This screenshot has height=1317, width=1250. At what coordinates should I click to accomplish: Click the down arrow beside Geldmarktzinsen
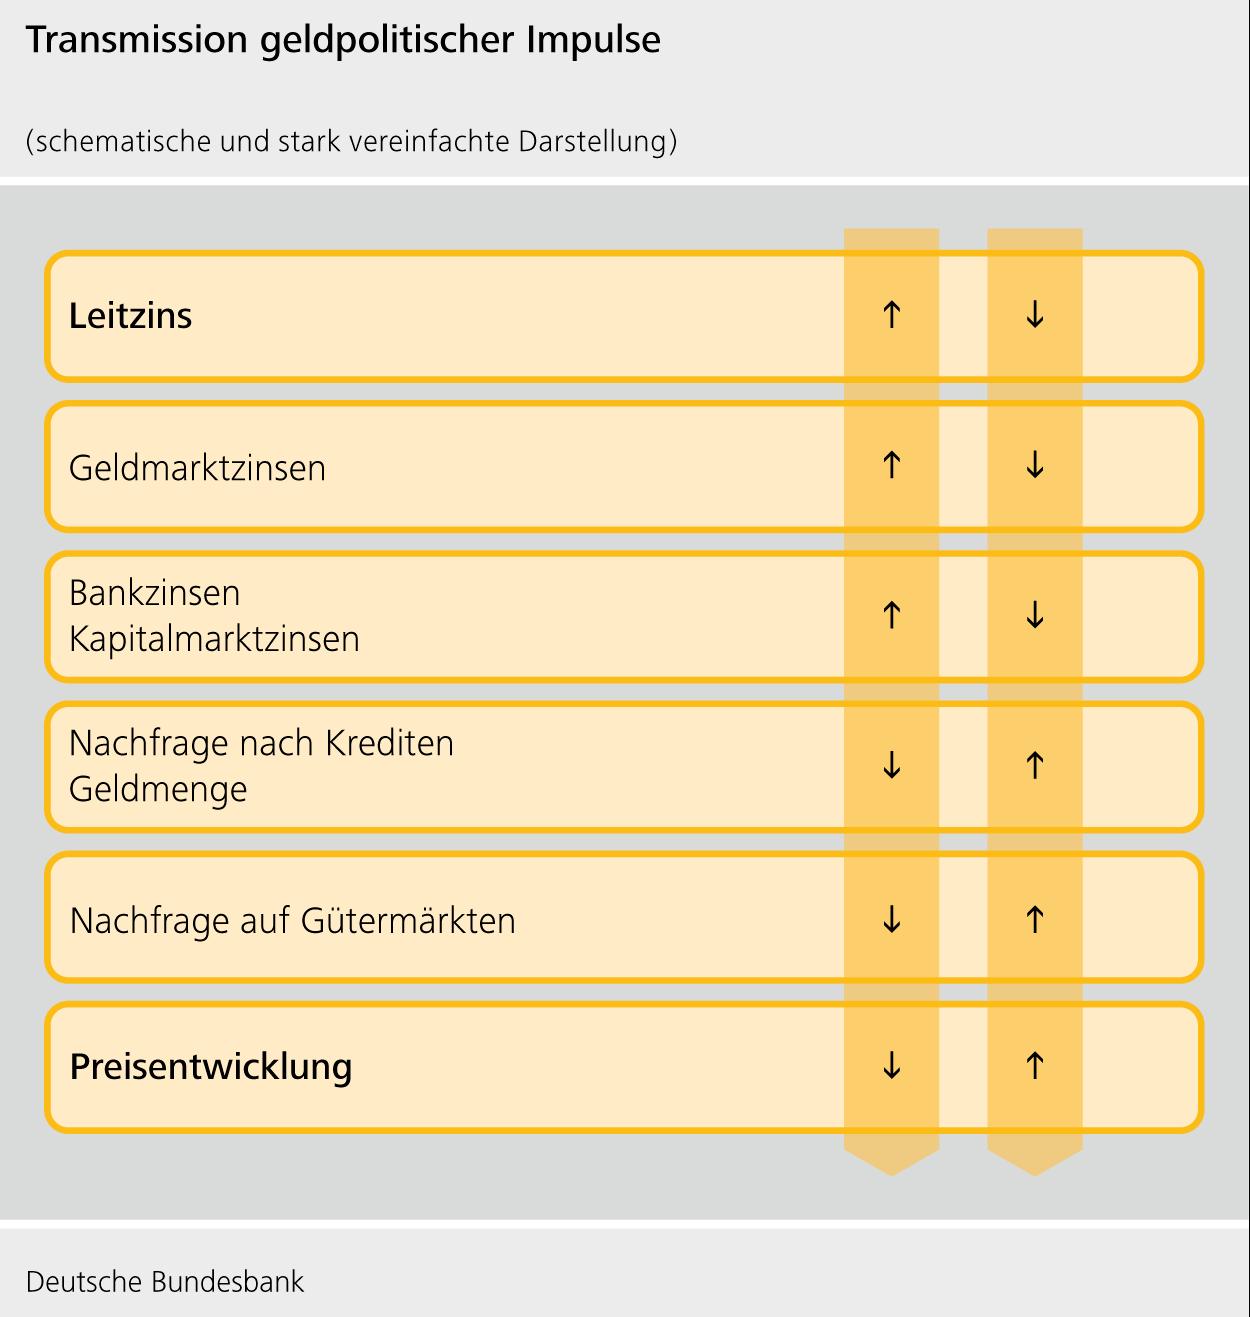pyautogui.click(x=1035, y=466)
